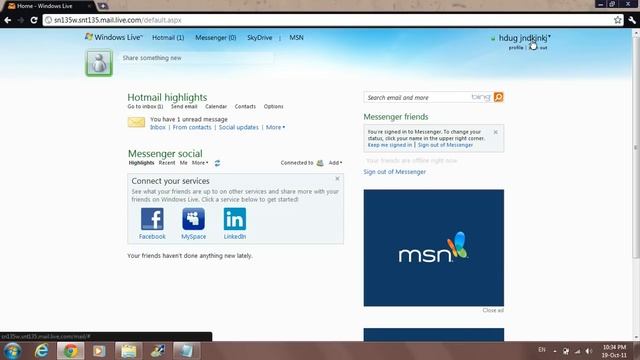Click Sign out of Messenger below friends list
Image resolution: width=640 pixels, height=360 pixels.
tap(394, 172)
